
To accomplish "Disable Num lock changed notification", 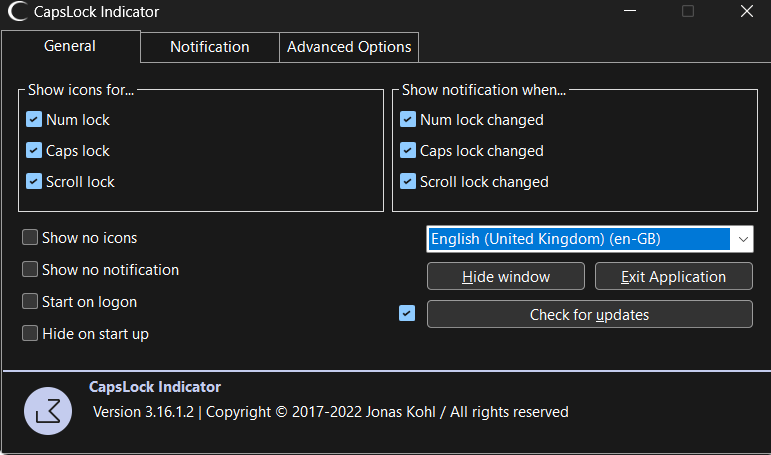I will (x=408, y=119).
